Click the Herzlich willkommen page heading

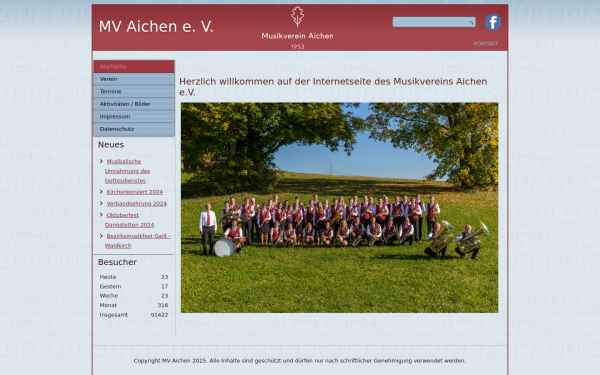pyautogui.click(x=333, y=87)
